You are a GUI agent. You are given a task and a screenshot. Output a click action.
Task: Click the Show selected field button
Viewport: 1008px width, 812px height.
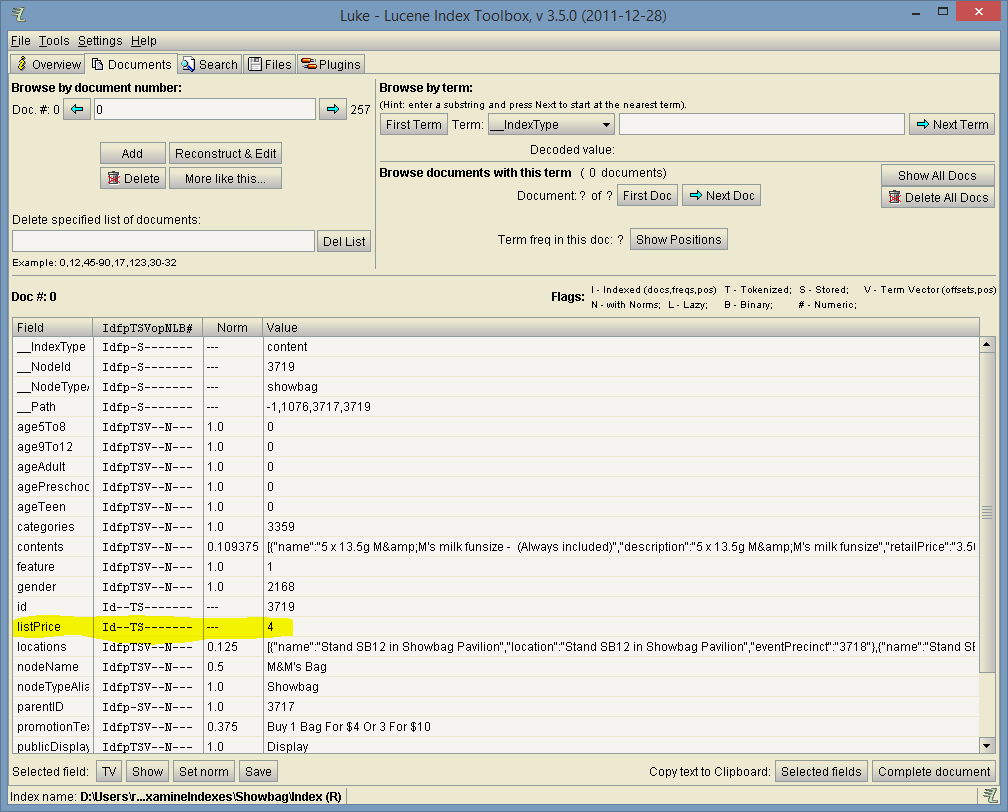[147, 771]
